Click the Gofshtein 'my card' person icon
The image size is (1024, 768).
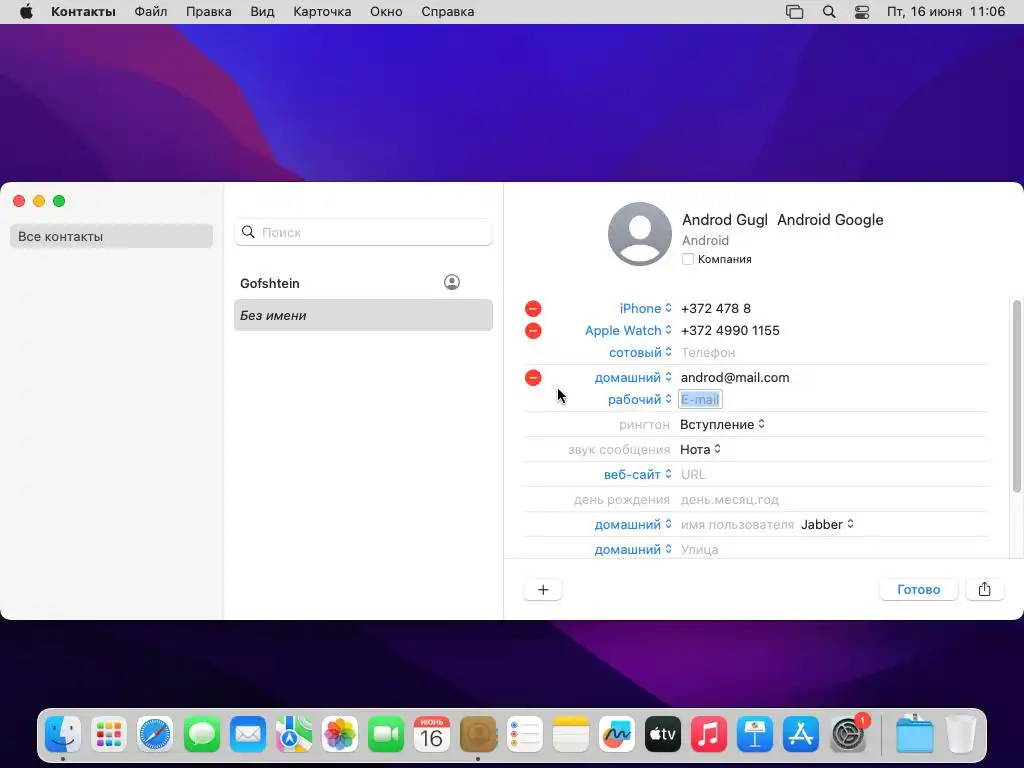pyautogui.click(x=452, y=282)
